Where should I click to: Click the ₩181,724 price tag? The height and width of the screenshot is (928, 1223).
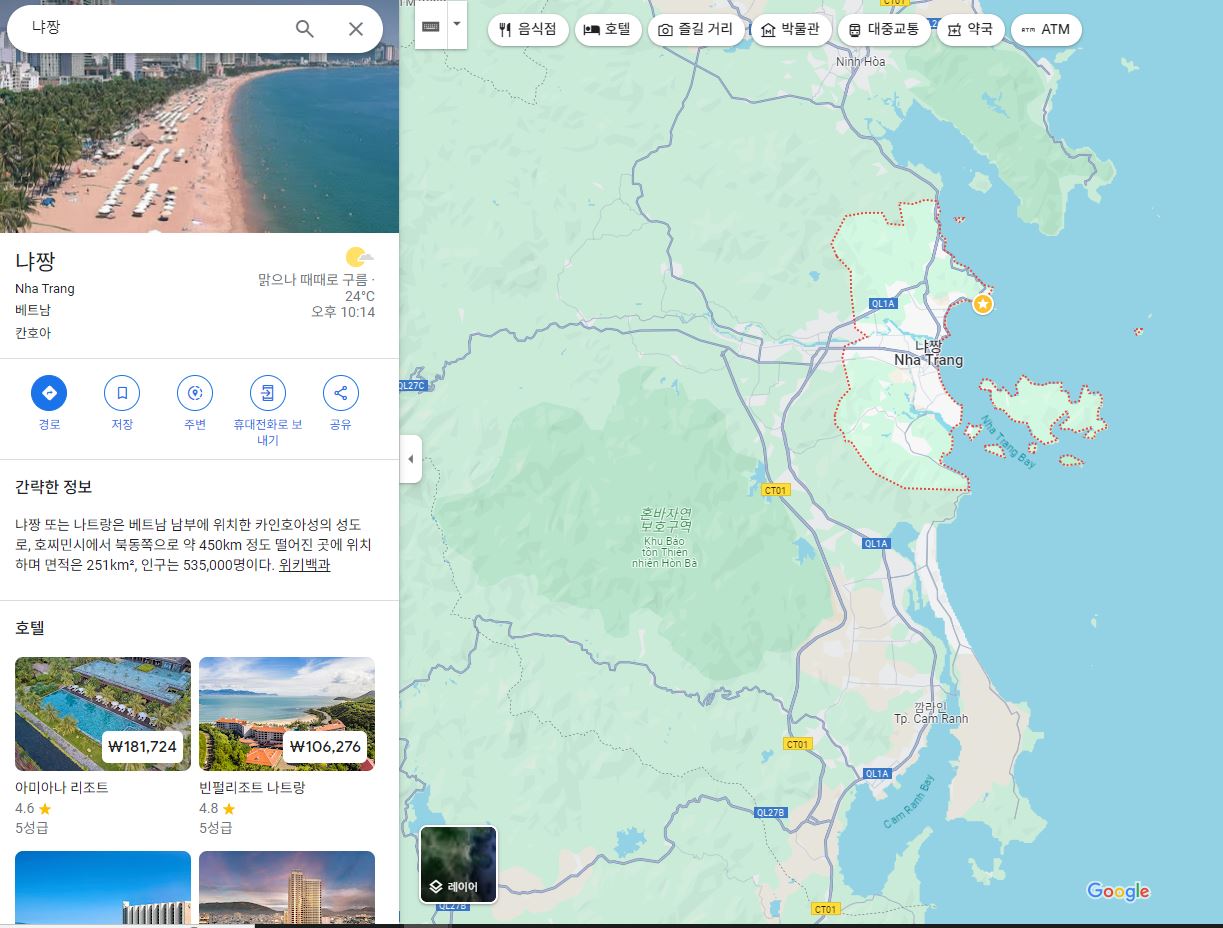pos(142,746)
